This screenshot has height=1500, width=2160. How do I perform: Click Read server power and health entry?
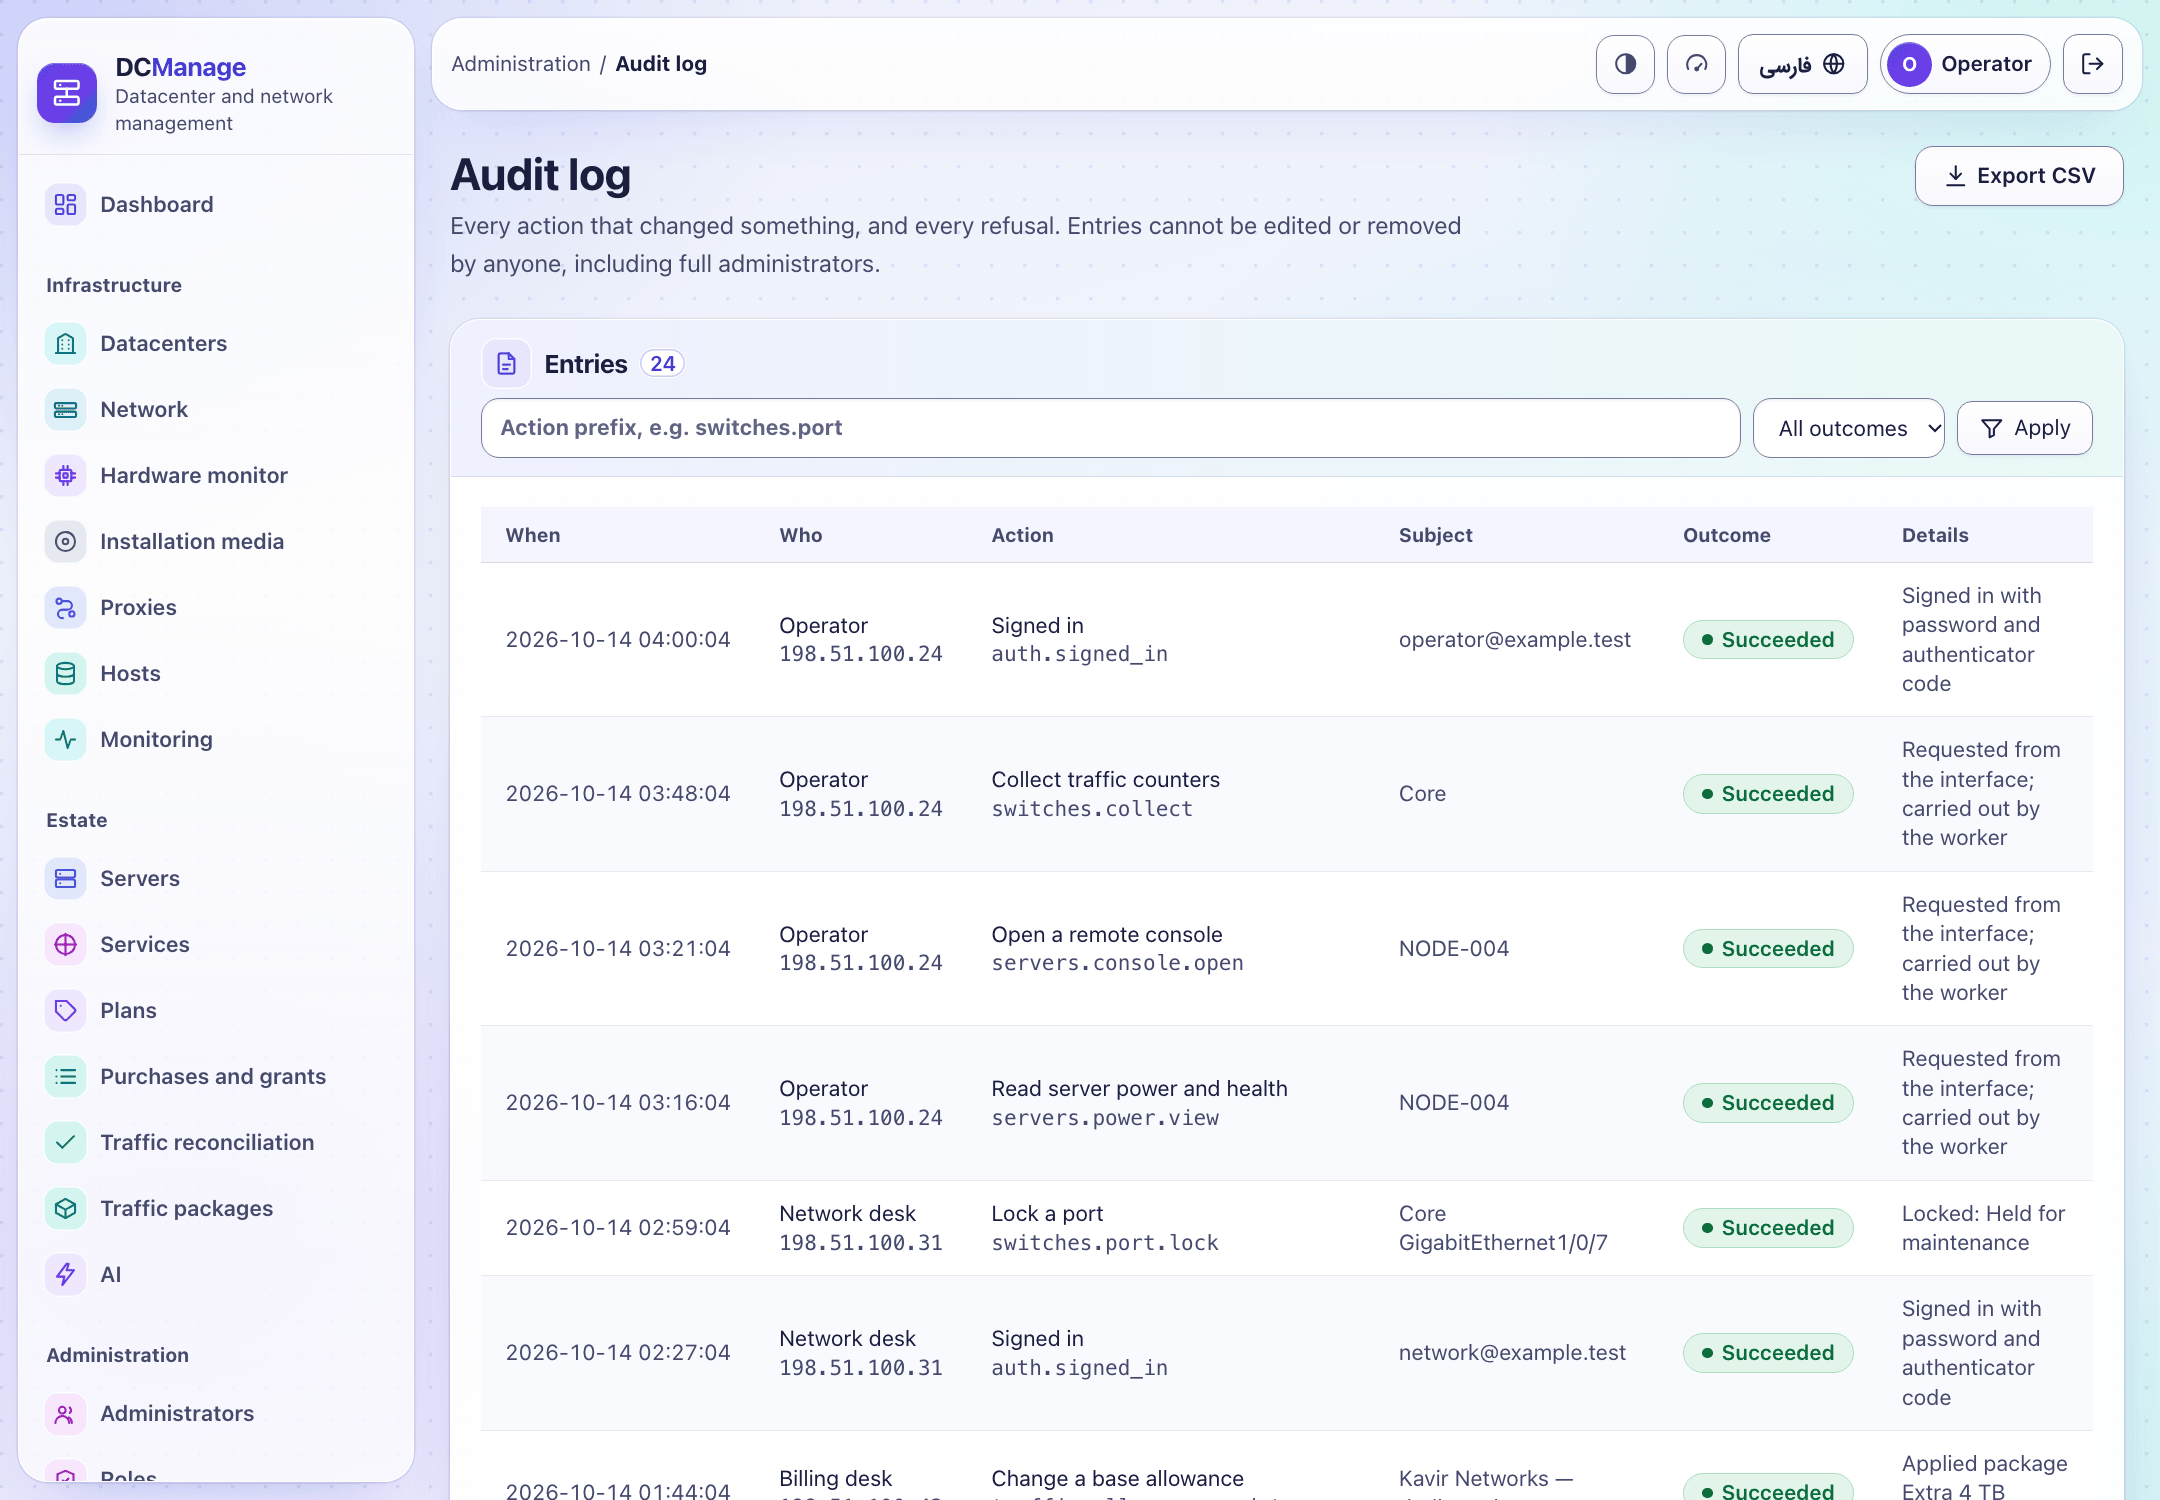pyautogui.click(x=1139, y=1088)
